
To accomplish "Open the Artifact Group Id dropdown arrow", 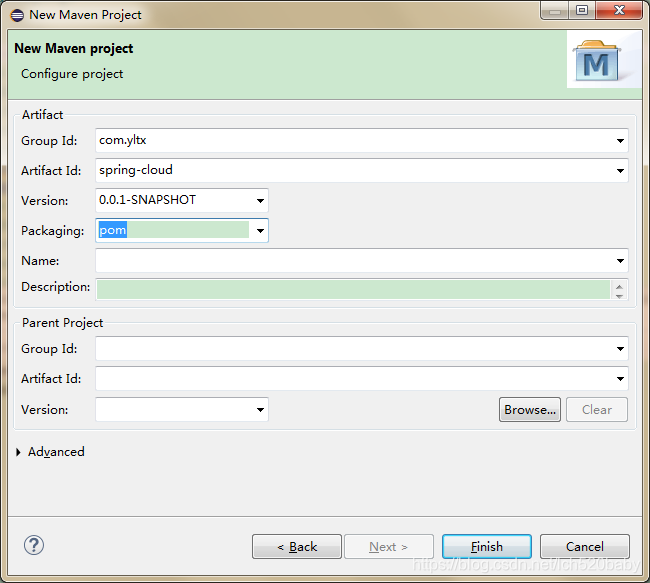I will pos(620,141).
